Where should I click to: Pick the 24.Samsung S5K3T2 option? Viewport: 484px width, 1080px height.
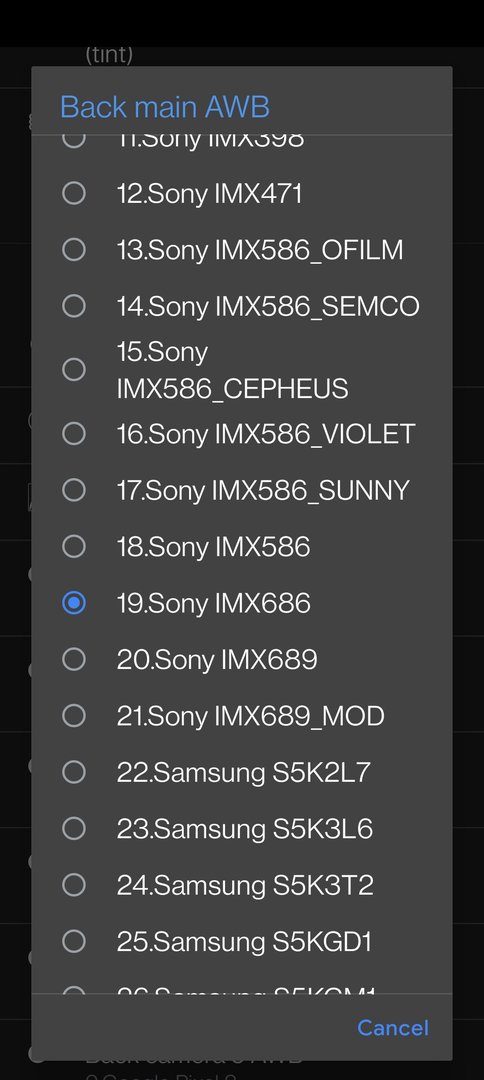[x=242, y=886]
